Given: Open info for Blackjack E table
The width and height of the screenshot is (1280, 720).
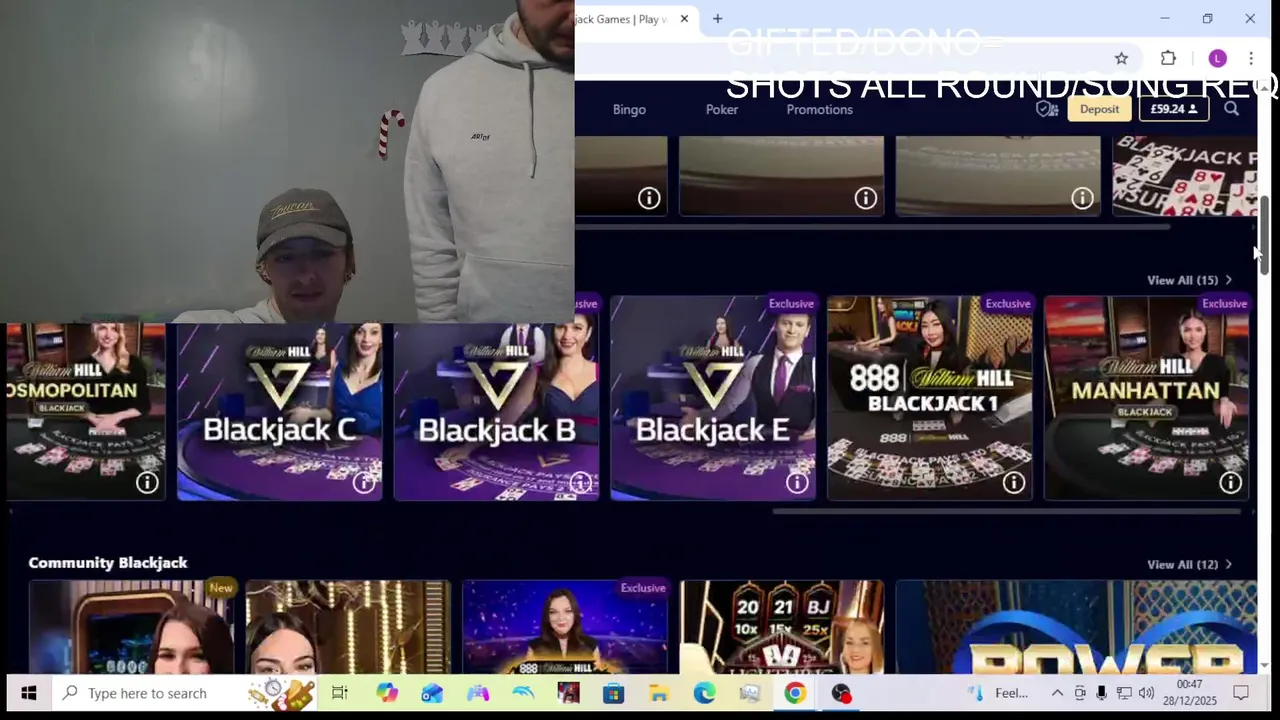Looking at the screenshot, I should (797, 483).
